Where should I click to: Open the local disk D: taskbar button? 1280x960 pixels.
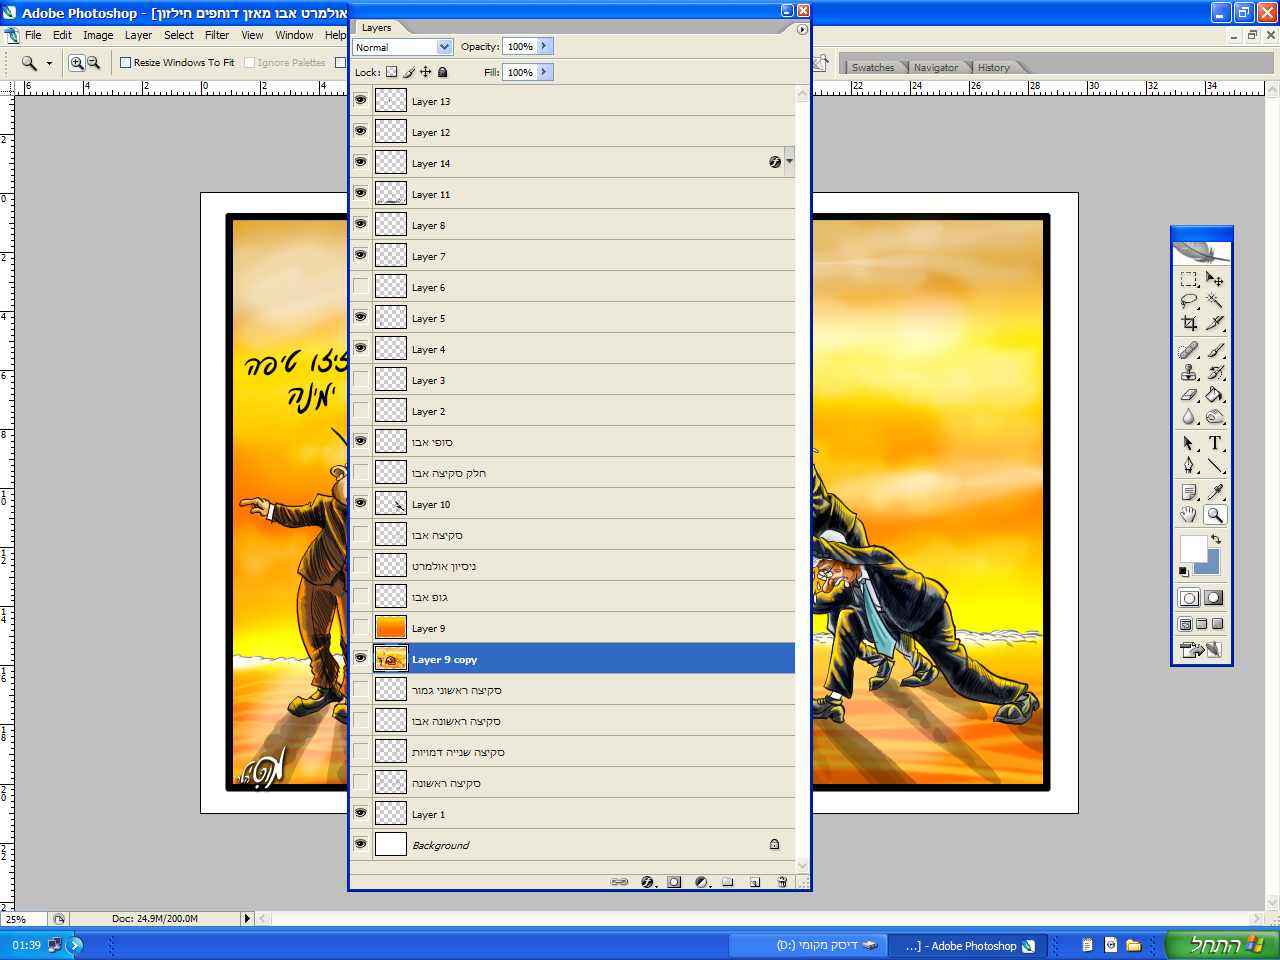(810, 945)
